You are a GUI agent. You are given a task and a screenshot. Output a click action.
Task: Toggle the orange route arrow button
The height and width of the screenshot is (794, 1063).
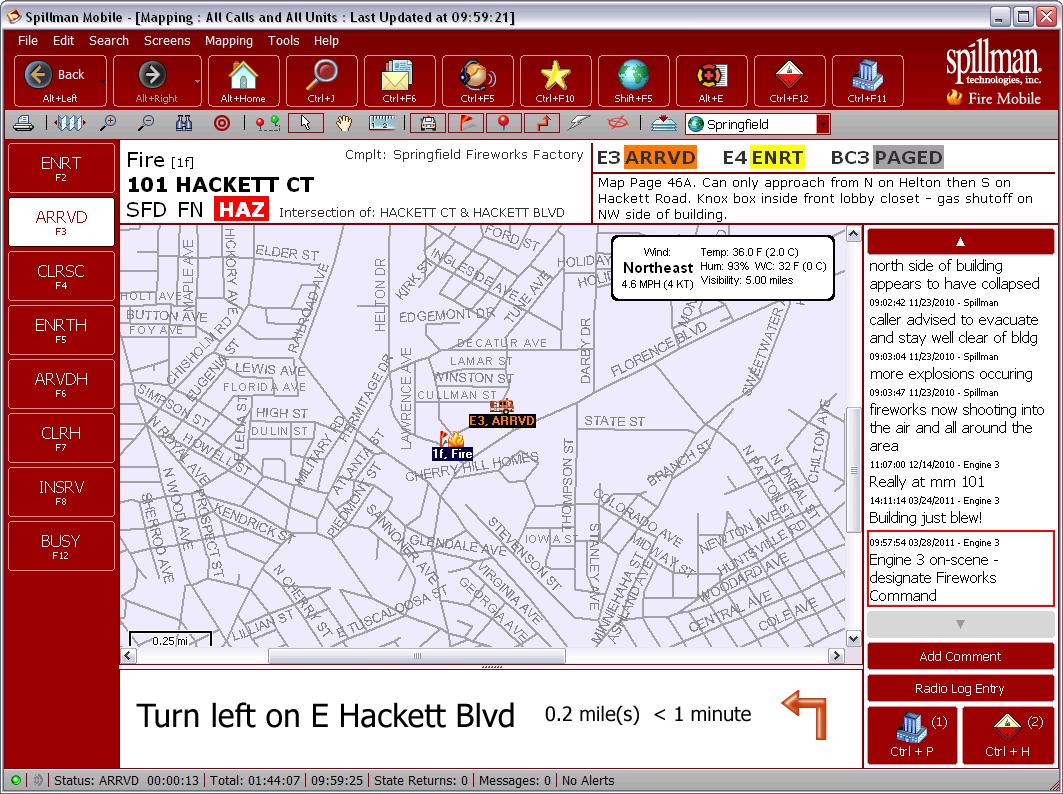pyautogui.click(x=542, y=123)
